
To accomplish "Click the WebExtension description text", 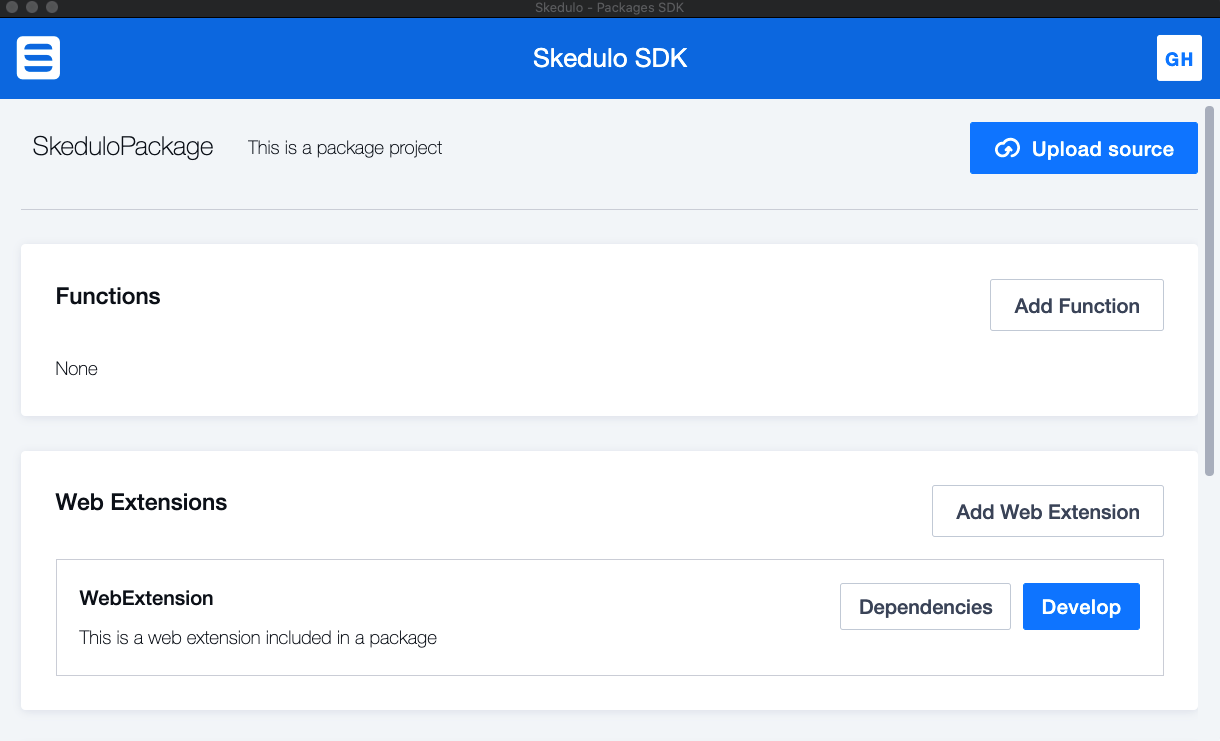I will tap(258, 638).
